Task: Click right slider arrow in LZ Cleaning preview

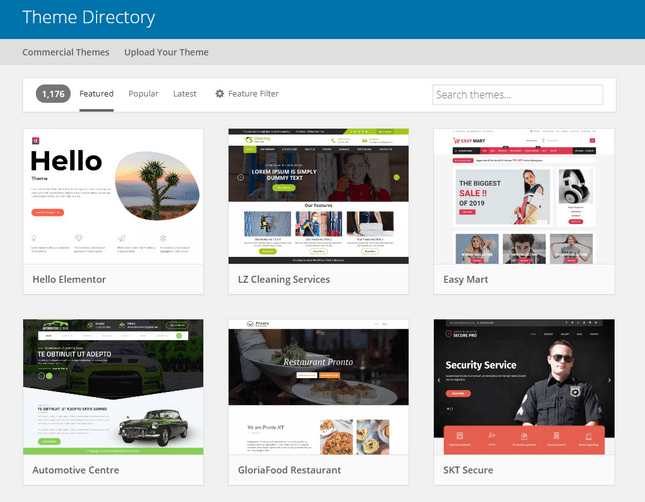Action: (x=397, y=177)
